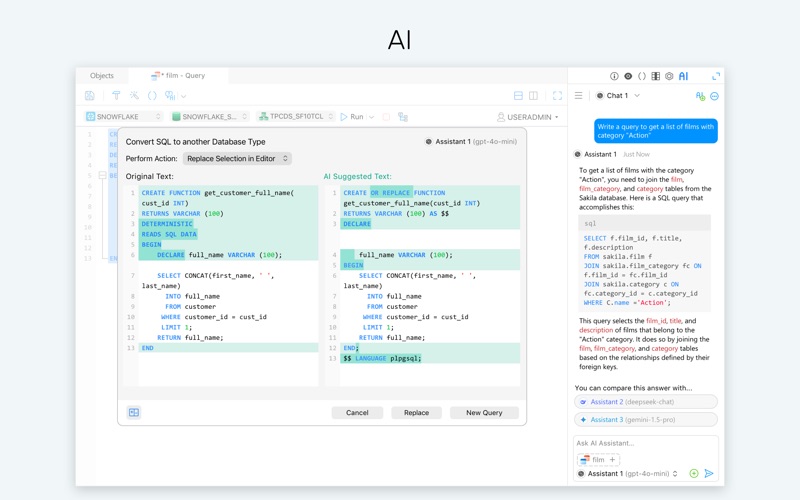
Task: Click the Explain query icon
Action: coord(403,117)
